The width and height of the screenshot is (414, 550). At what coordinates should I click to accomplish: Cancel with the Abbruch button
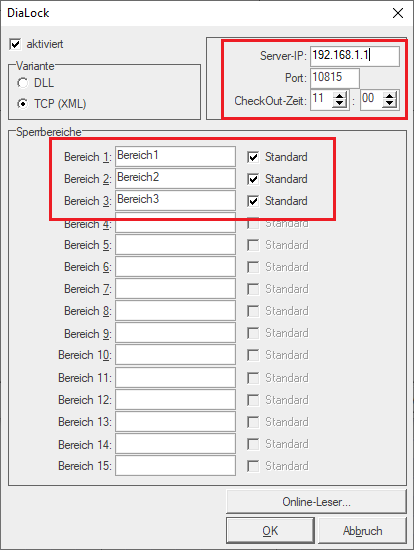[x=362, y=530]
